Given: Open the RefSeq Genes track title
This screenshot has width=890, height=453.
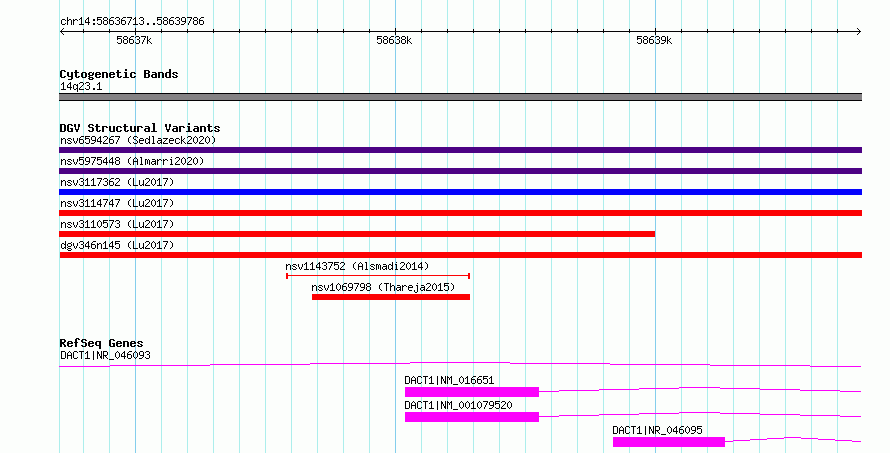Looking at the screenshot, I should (x=102, y=343).
